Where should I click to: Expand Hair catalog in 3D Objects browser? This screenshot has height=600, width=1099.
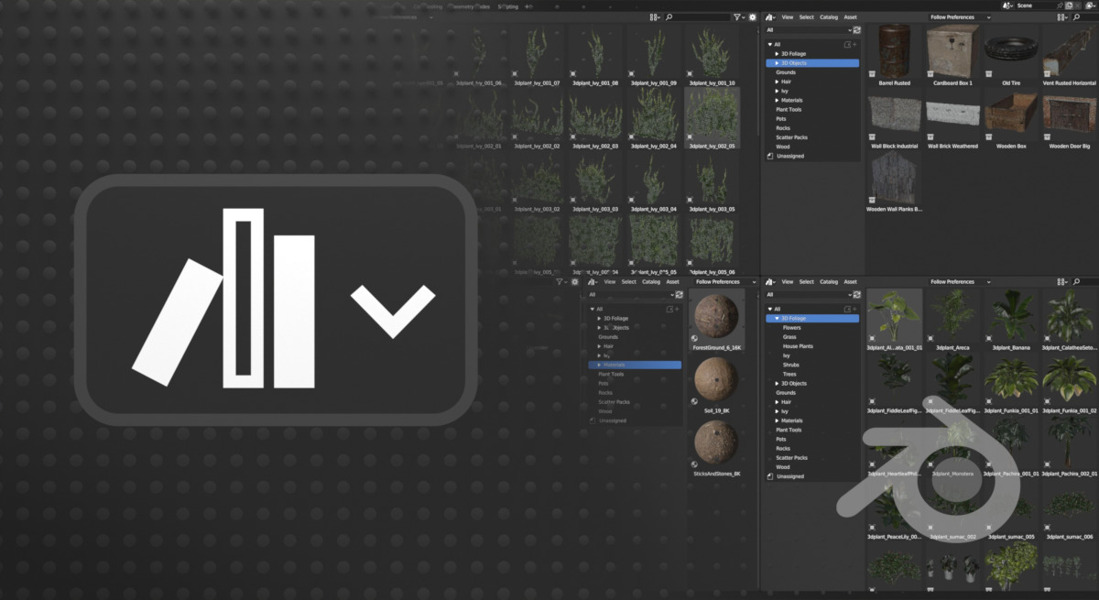pos(777,81)
